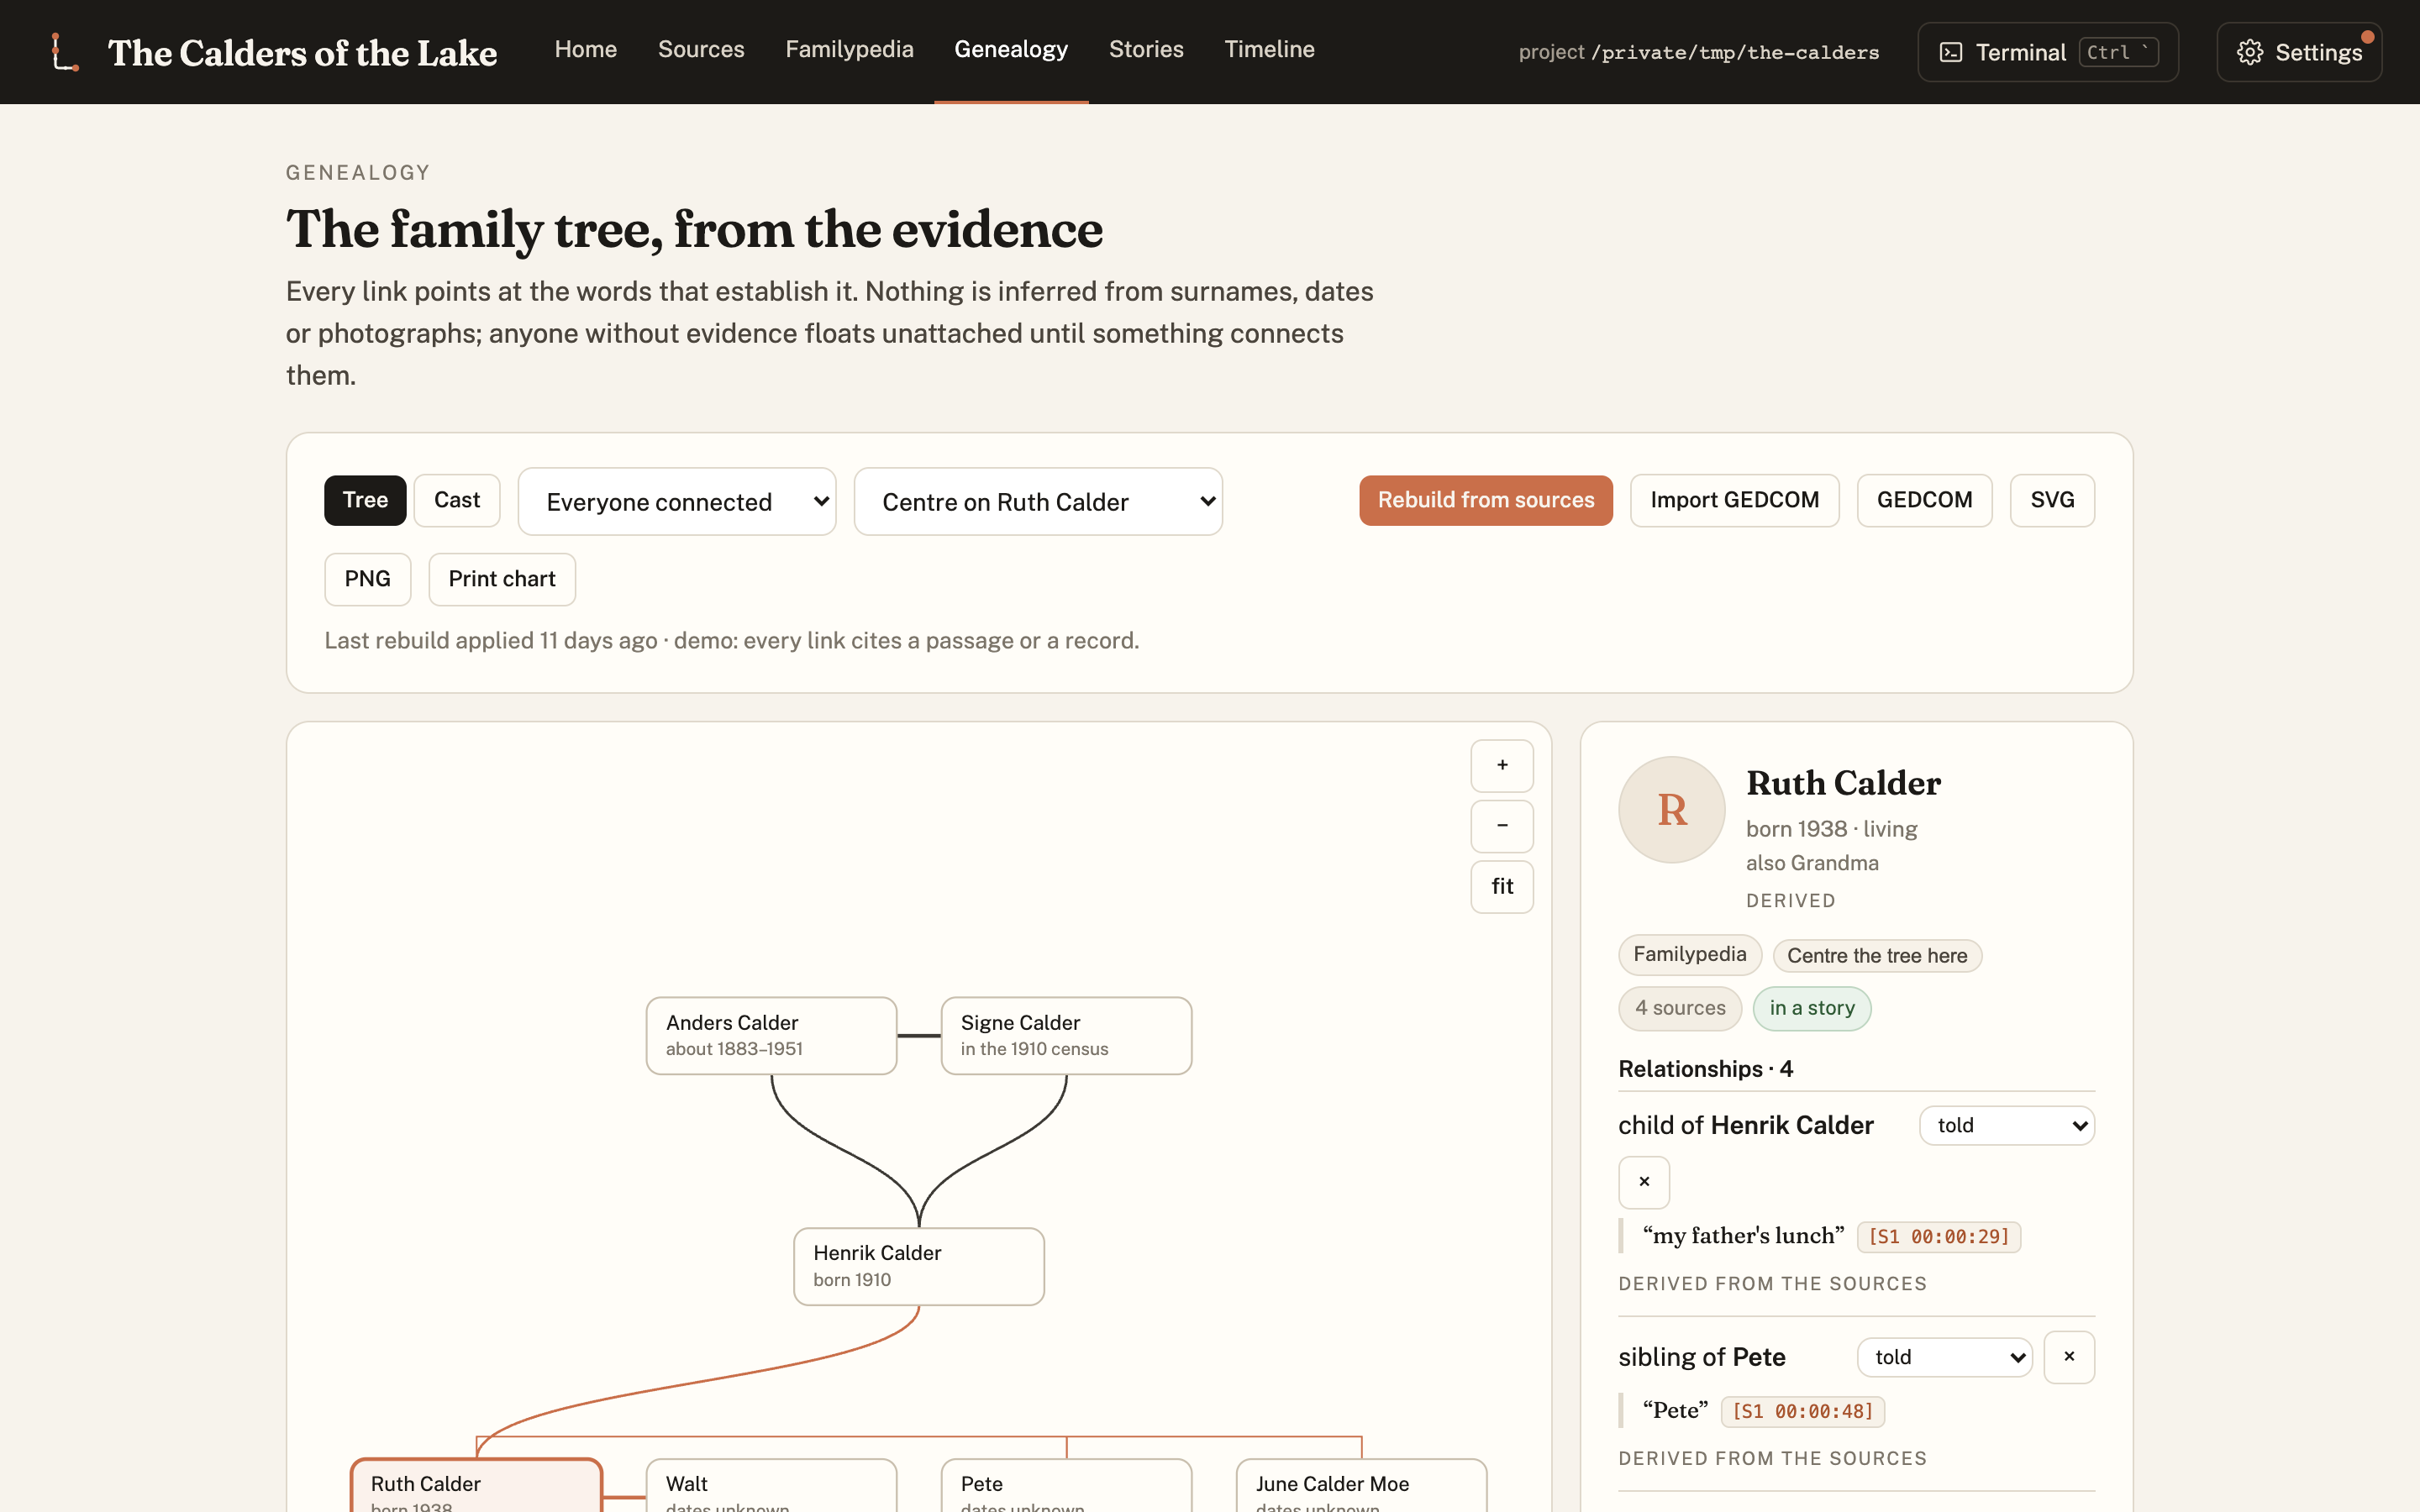Switch to Cast view
Image resolution: width=2420 pixels, height=1512 pixels.
coord(457,500)
